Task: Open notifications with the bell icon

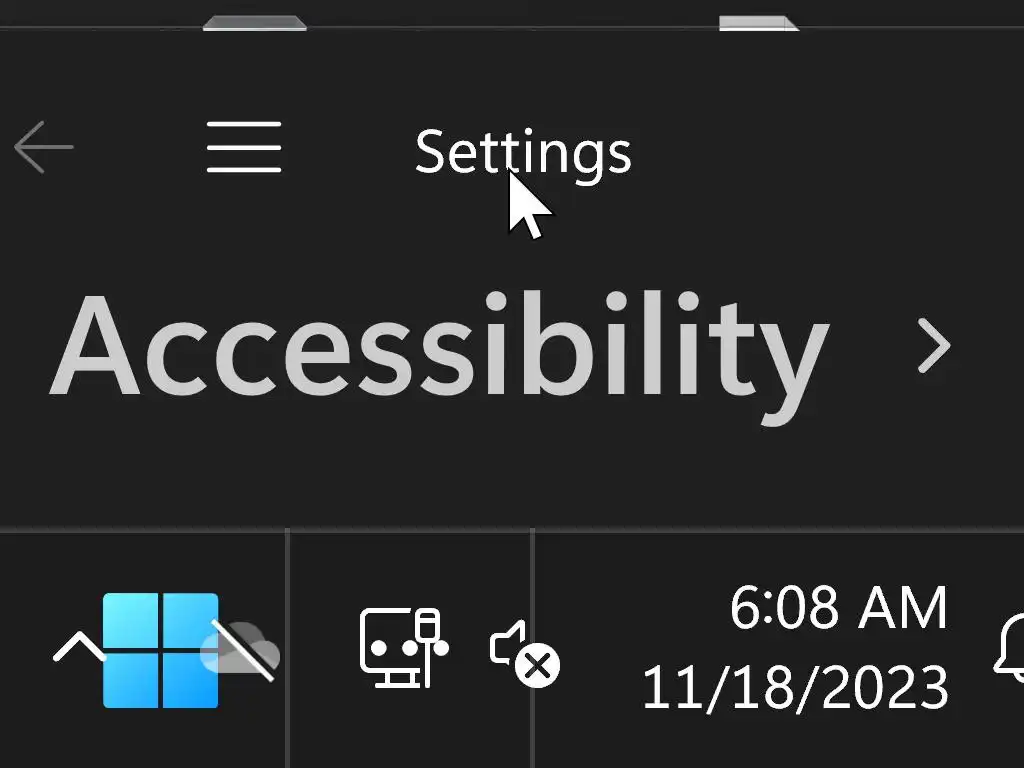Action: click(1010, 648)
